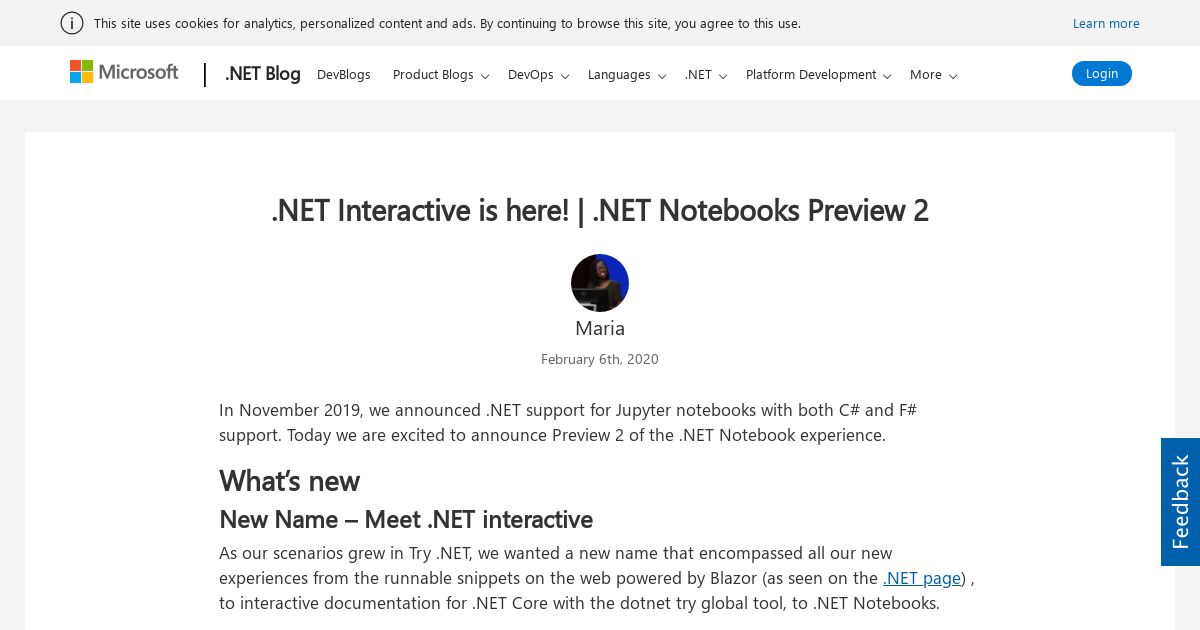Open the .NET Blog home link

pos(263,74)
